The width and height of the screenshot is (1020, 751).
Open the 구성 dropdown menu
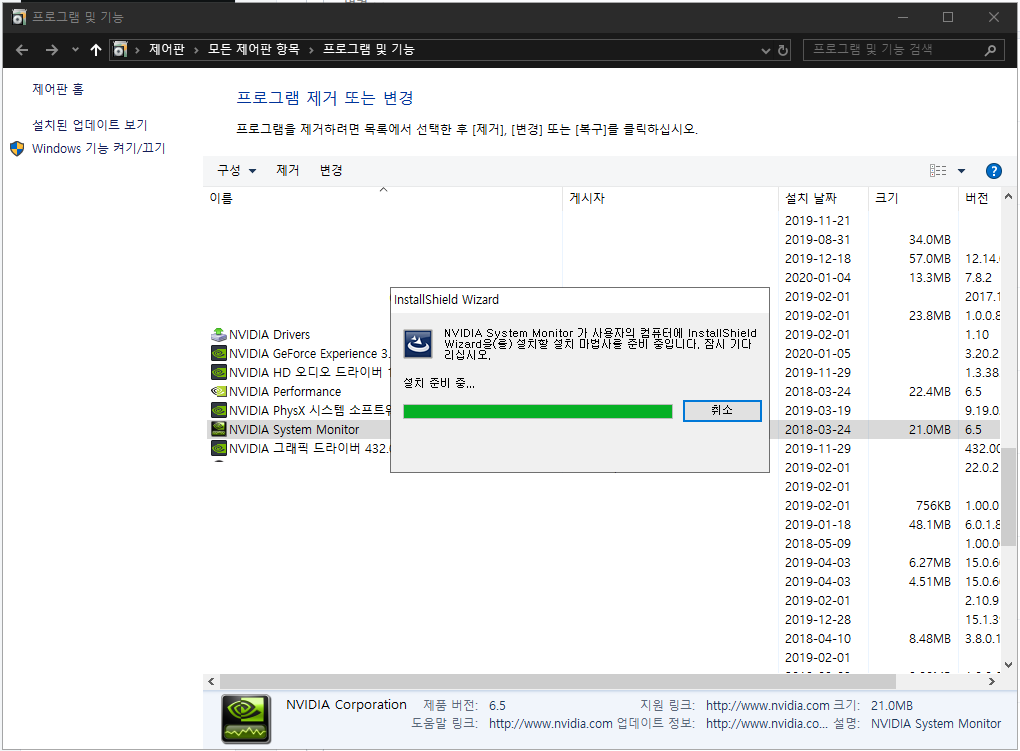(236, 171)
